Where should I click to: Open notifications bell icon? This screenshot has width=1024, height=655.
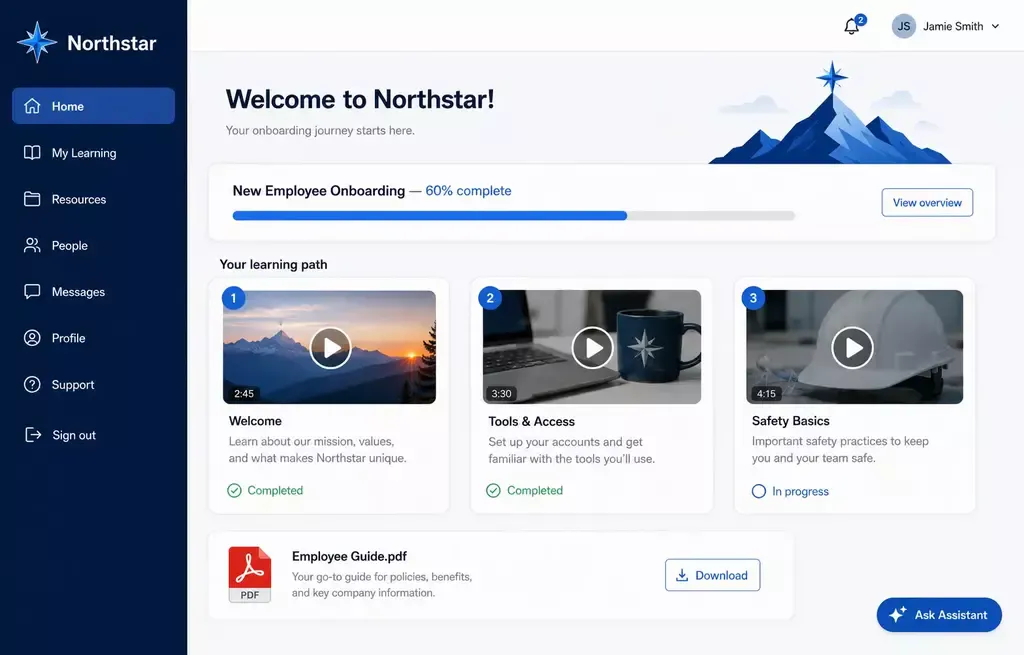pyautogui.click(x=851, y=27)
